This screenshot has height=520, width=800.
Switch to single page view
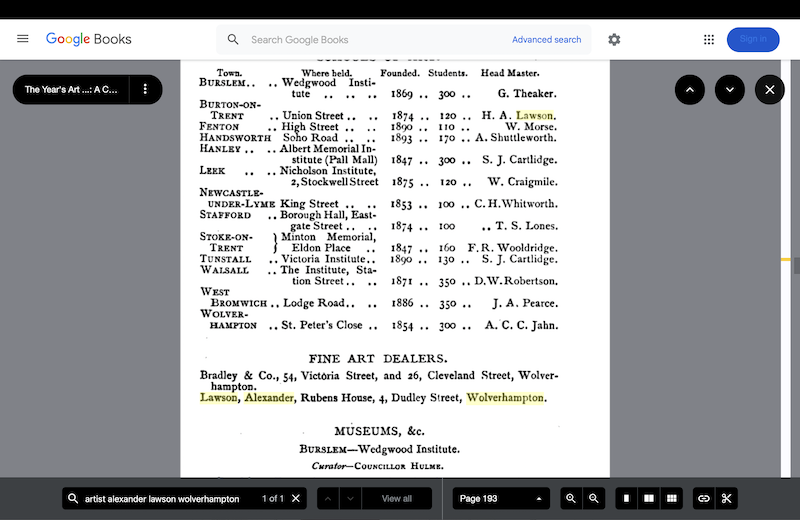coord(626,498)
